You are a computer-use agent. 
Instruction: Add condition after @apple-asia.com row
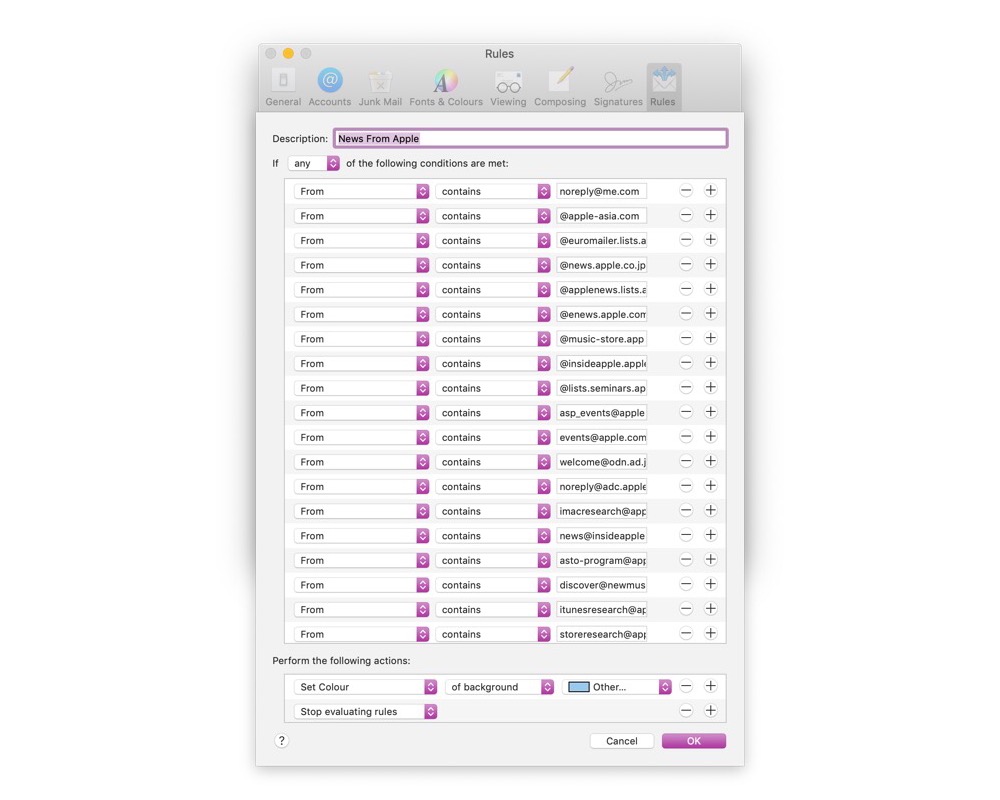pyautogui.click(x=710, y=215)
